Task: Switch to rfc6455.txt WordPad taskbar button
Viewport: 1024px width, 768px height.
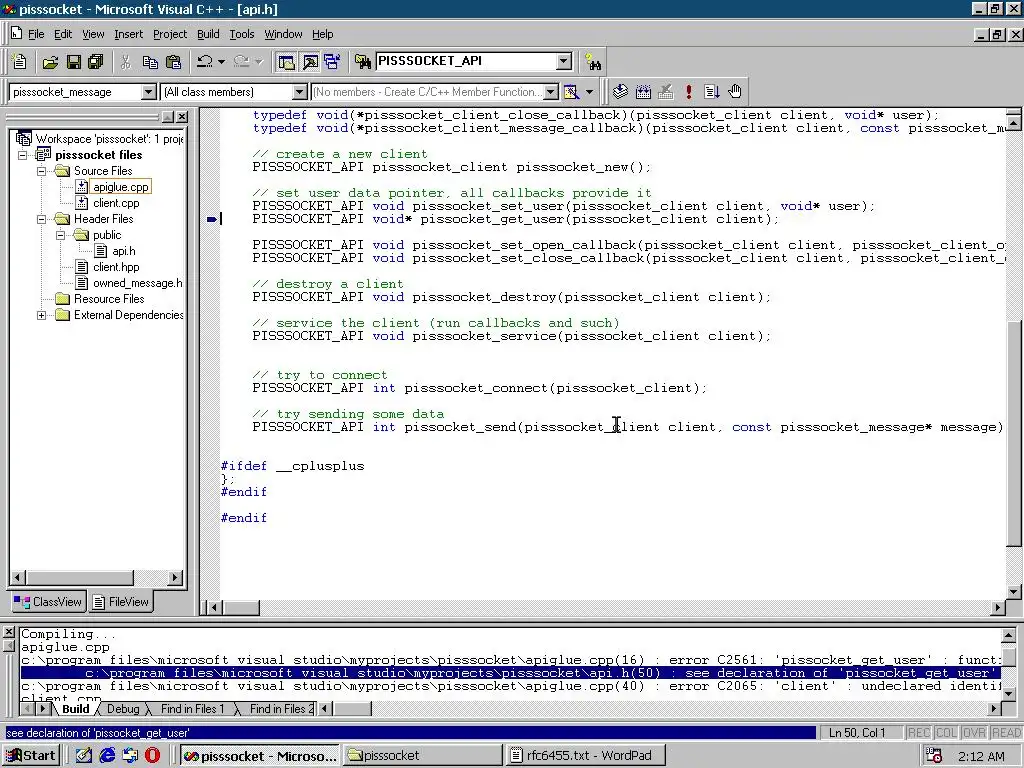Action: point(585,756)
